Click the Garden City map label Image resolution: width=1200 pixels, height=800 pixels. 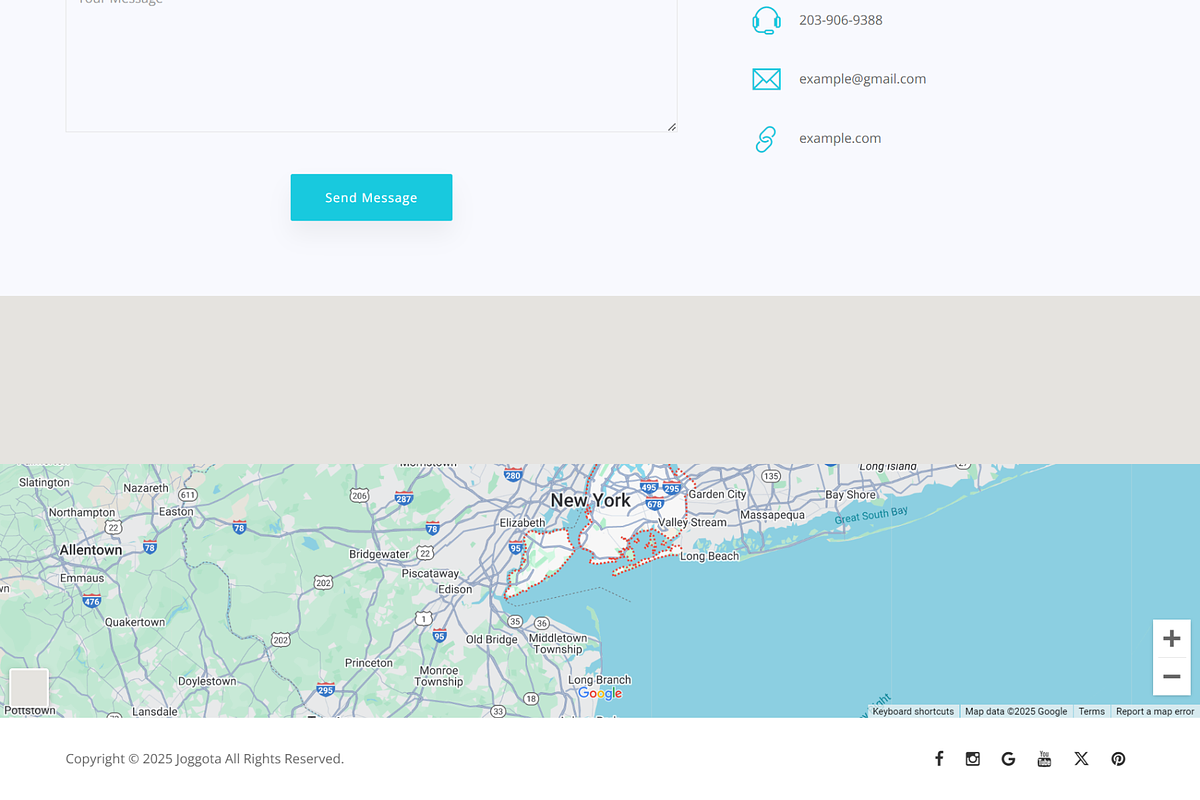click(717, 494)
